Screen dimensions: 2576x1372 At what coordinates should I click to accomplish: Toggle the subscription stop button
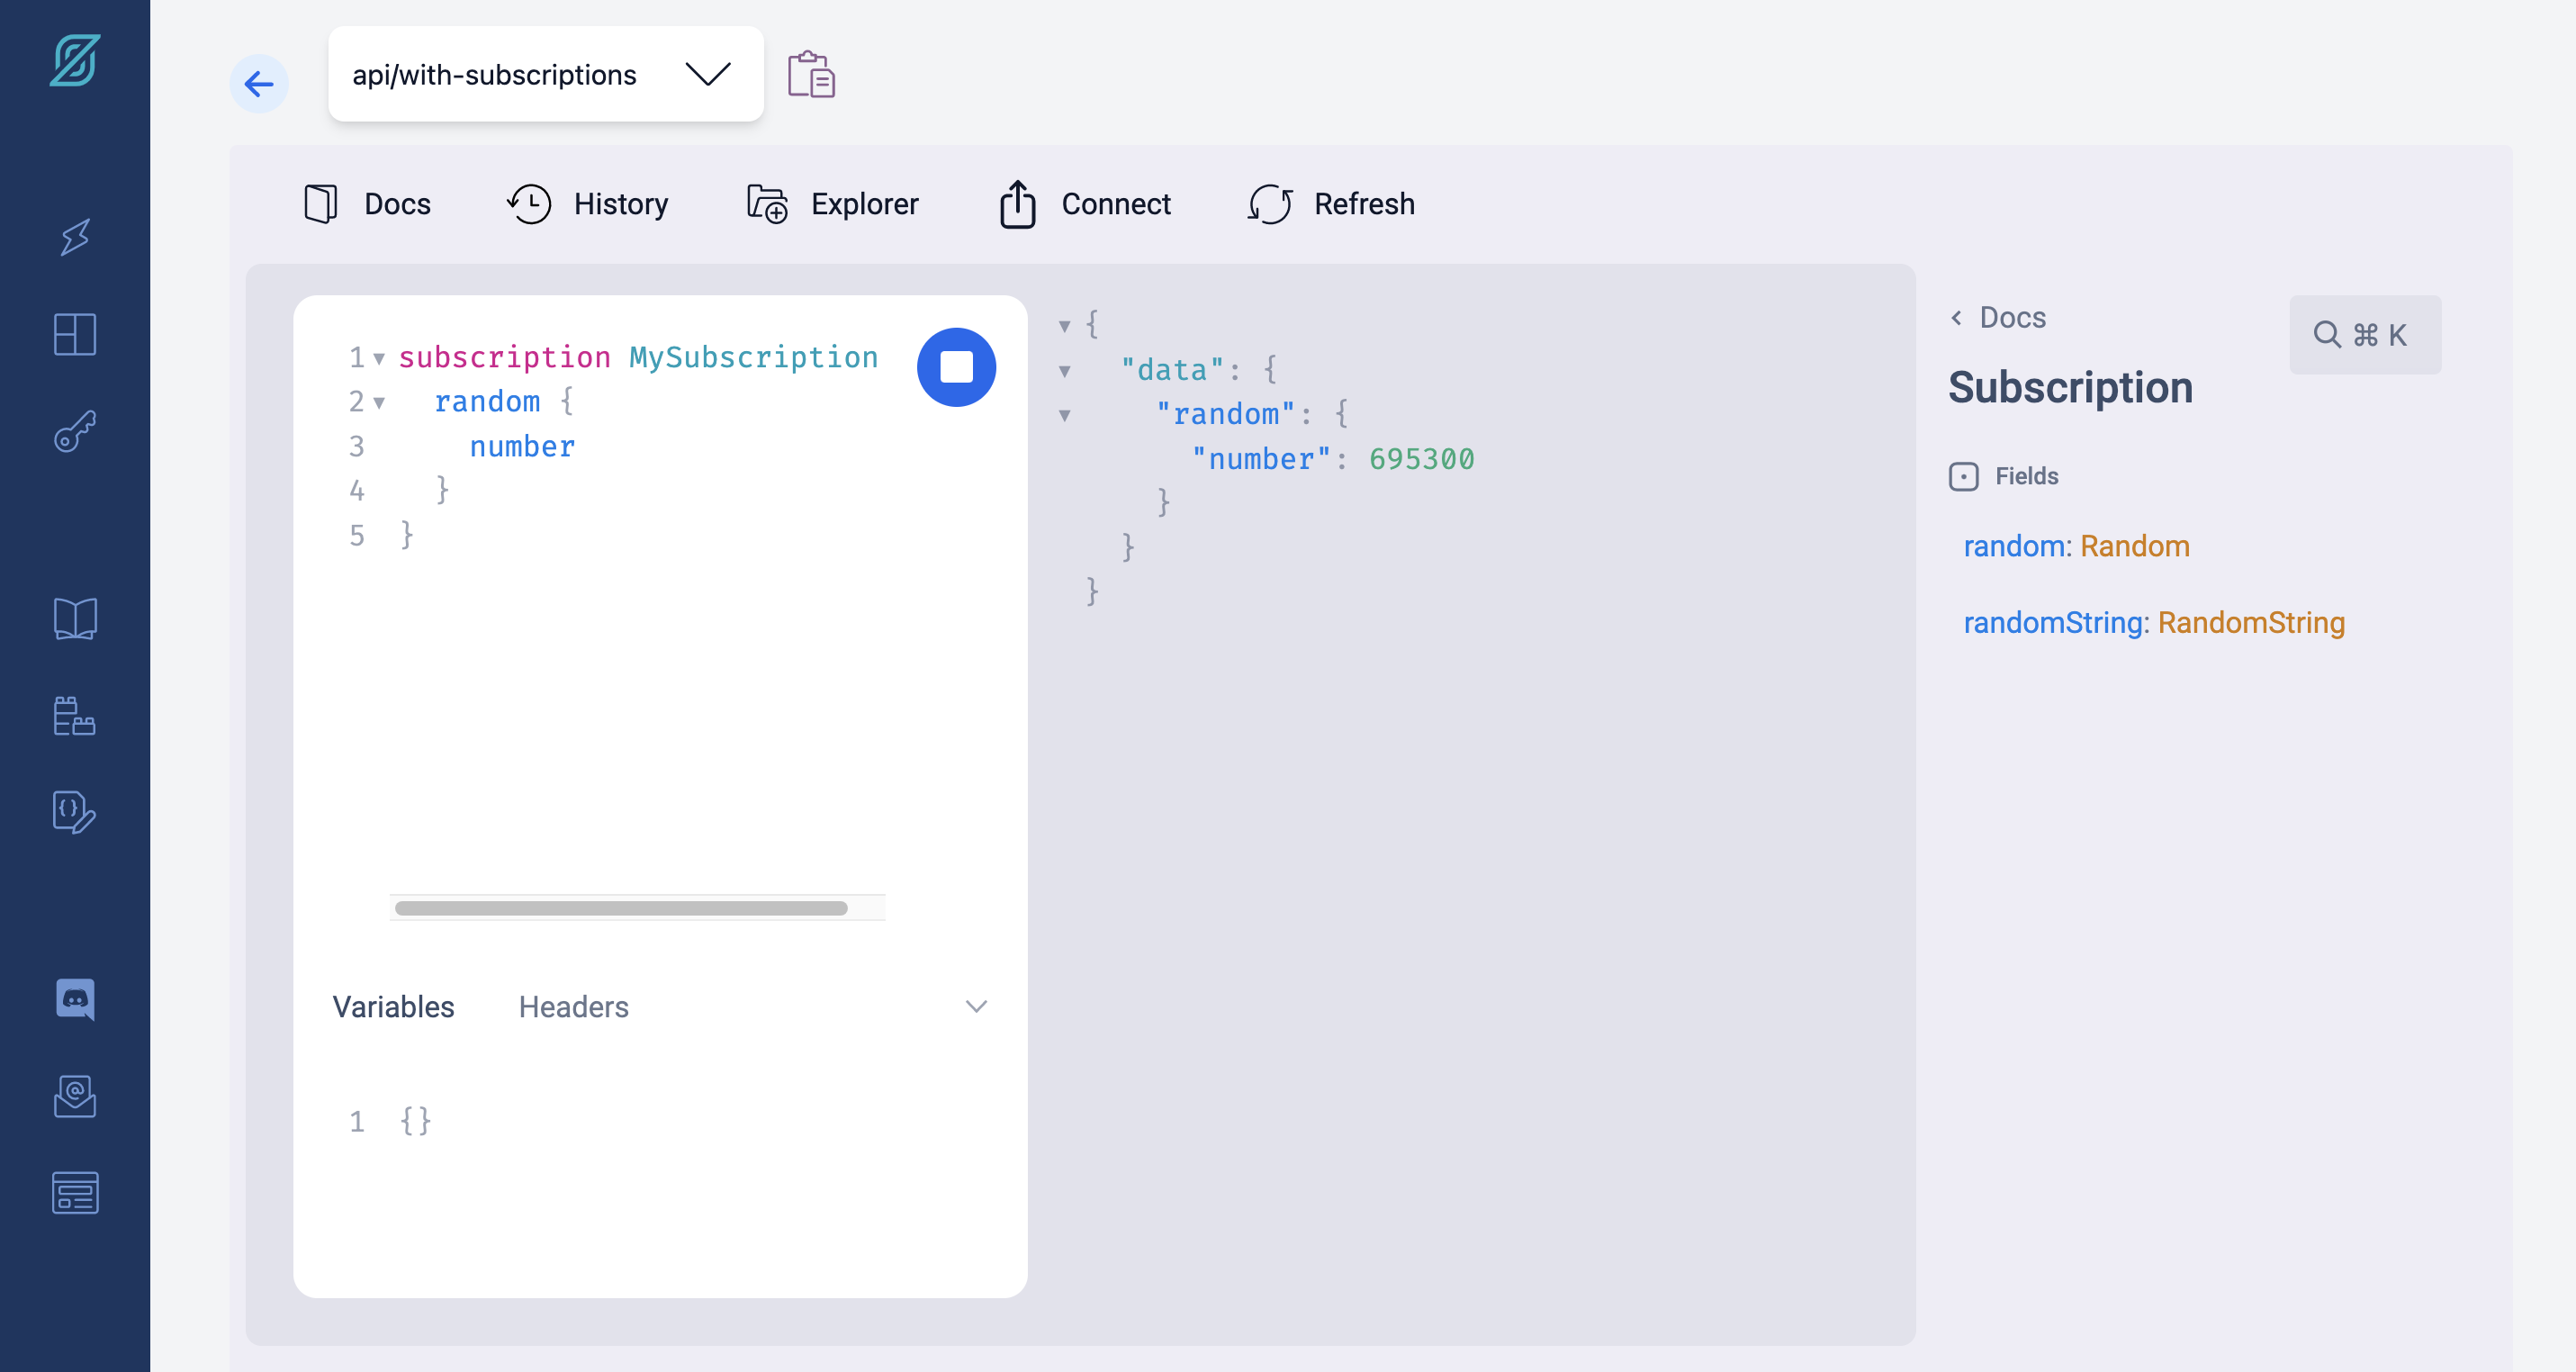[x=956, y=366]
